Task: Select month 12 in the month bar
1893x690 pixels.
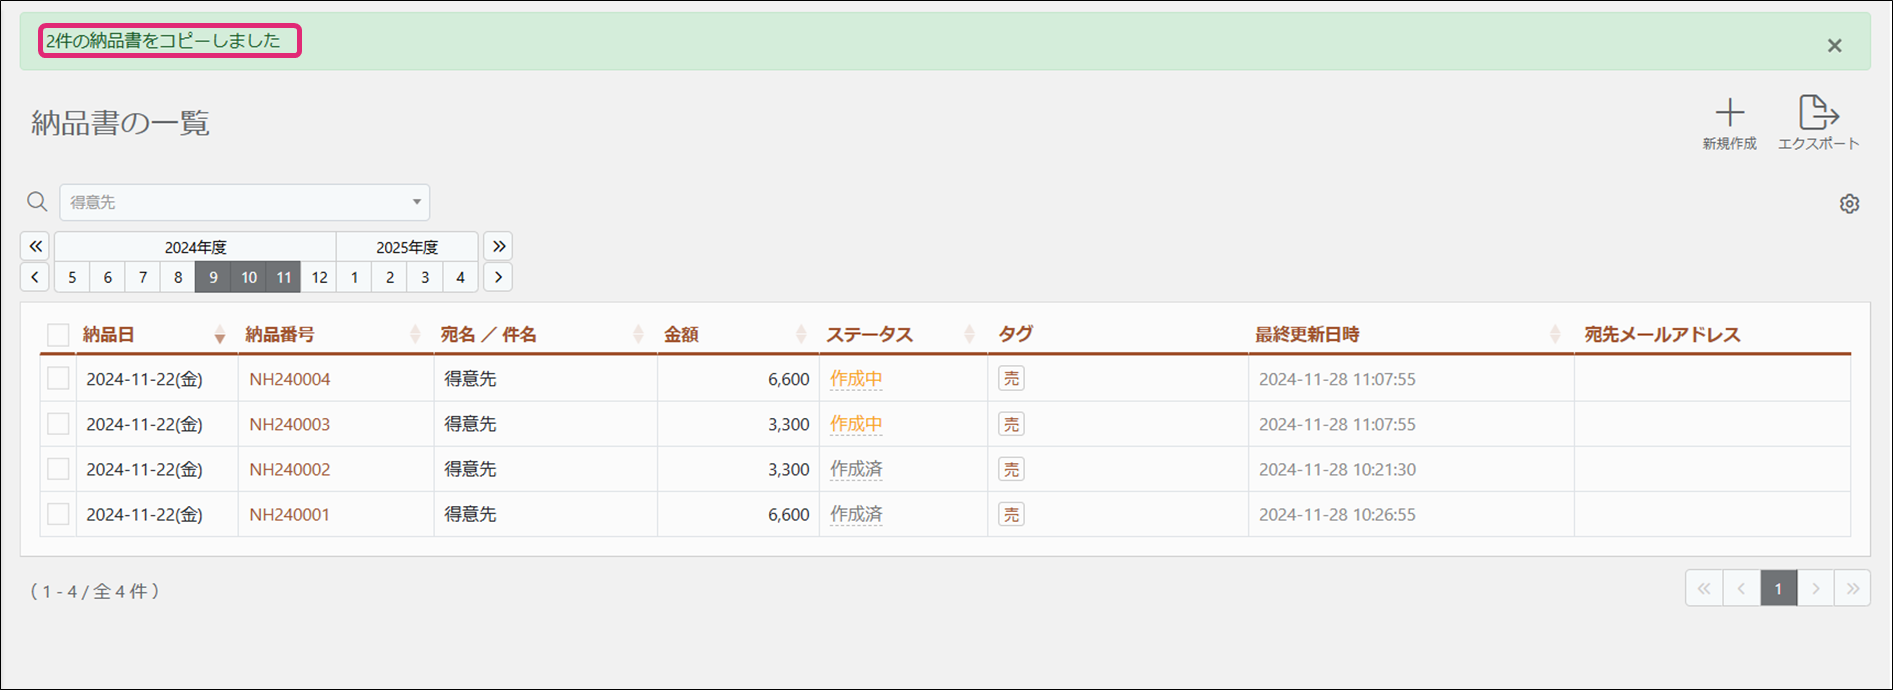Action: click(319, 277)
